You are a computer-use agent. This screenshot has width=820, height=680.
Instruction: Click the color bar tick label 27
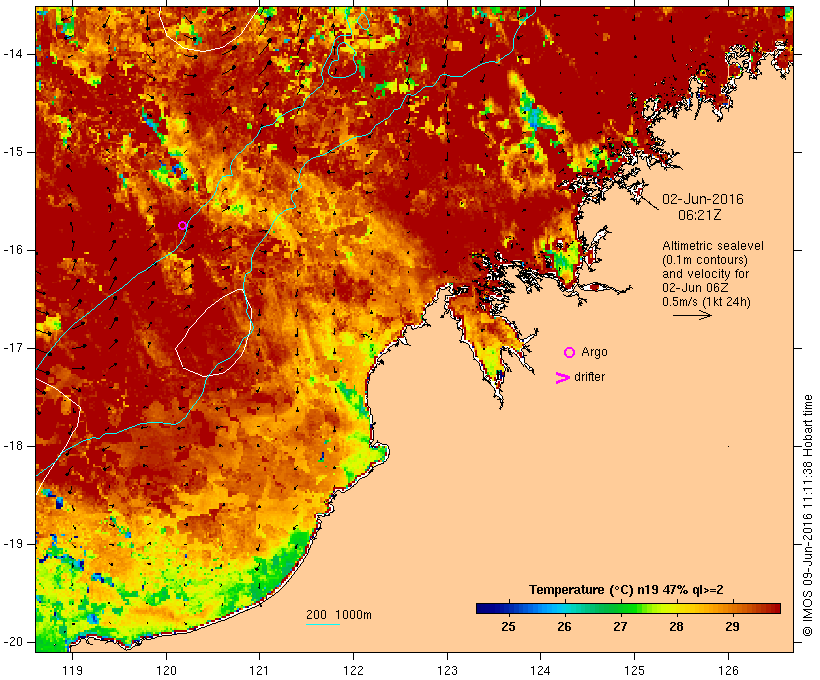(620, 627)
